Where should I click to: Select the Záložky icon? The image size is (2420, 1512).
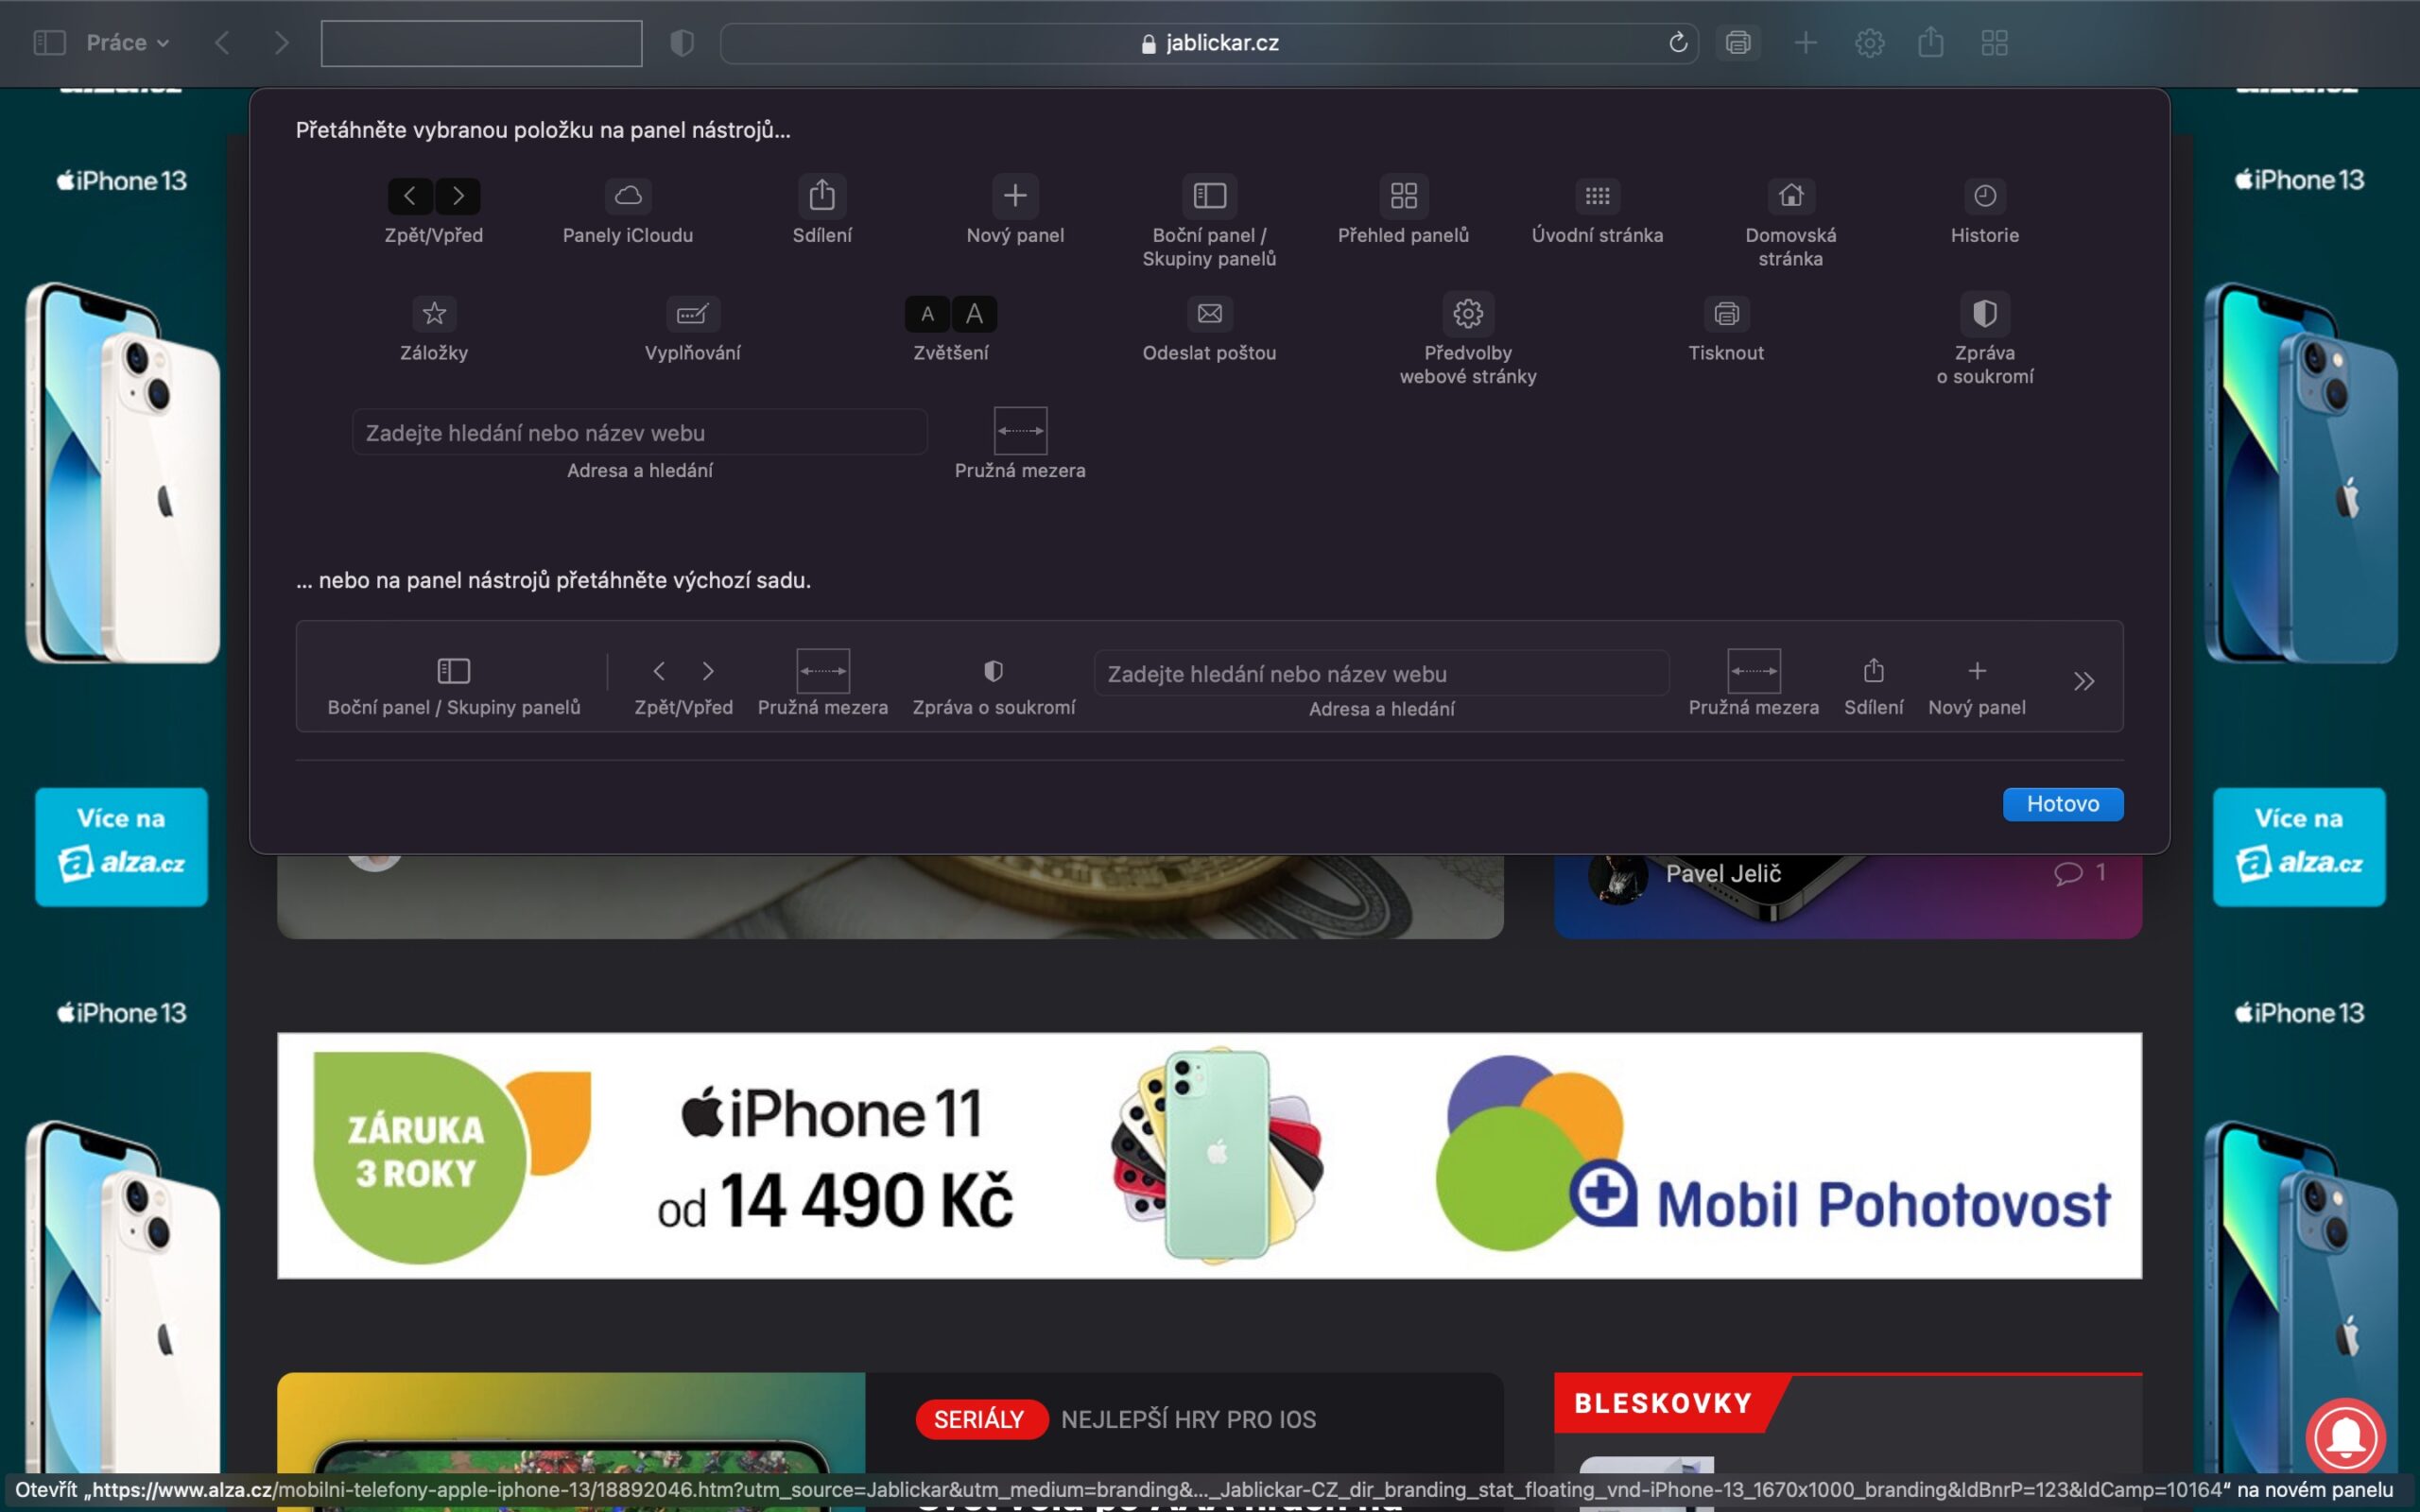click(434, 313)
